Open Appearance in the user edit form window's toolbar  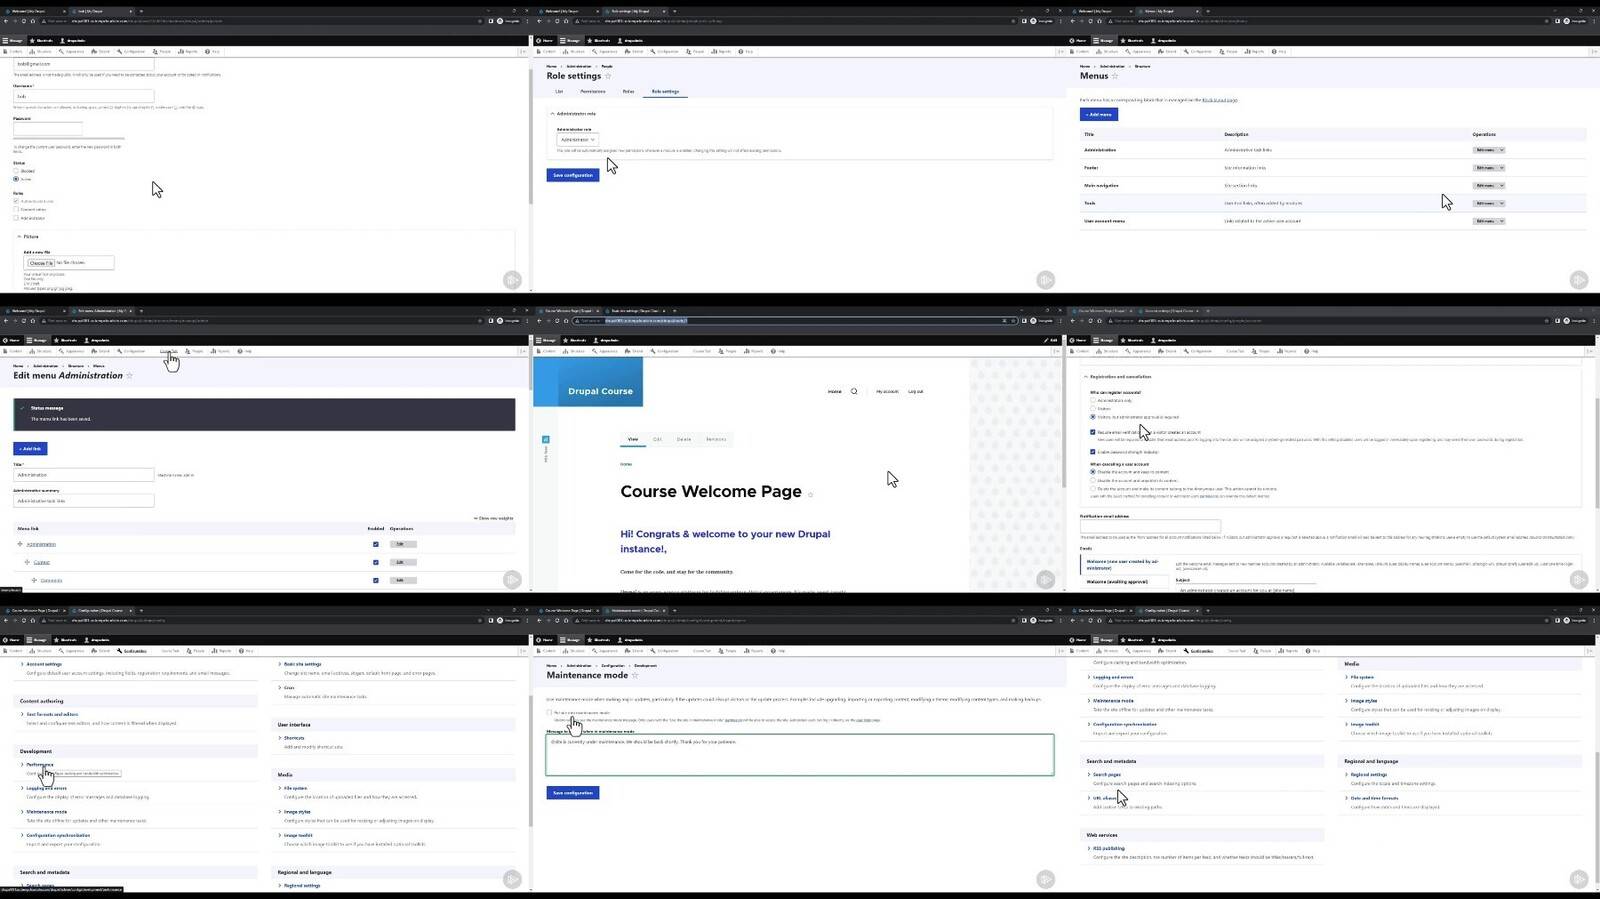pyautogui.click(x=72, y=51)
